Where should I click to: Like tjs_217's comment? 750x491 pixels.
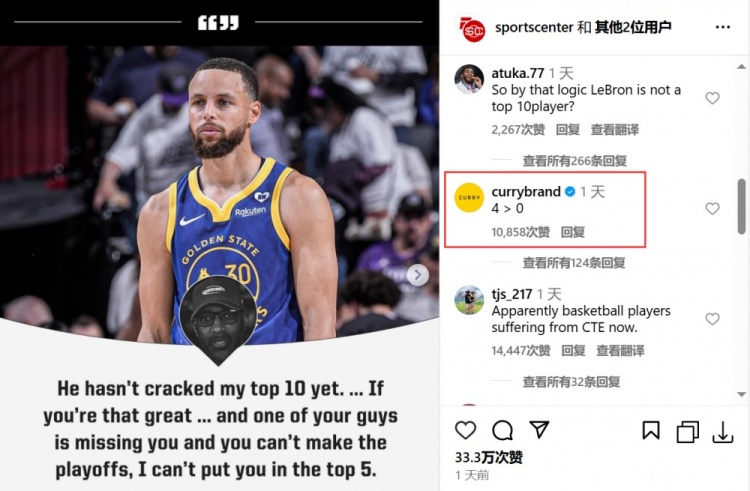712,319
